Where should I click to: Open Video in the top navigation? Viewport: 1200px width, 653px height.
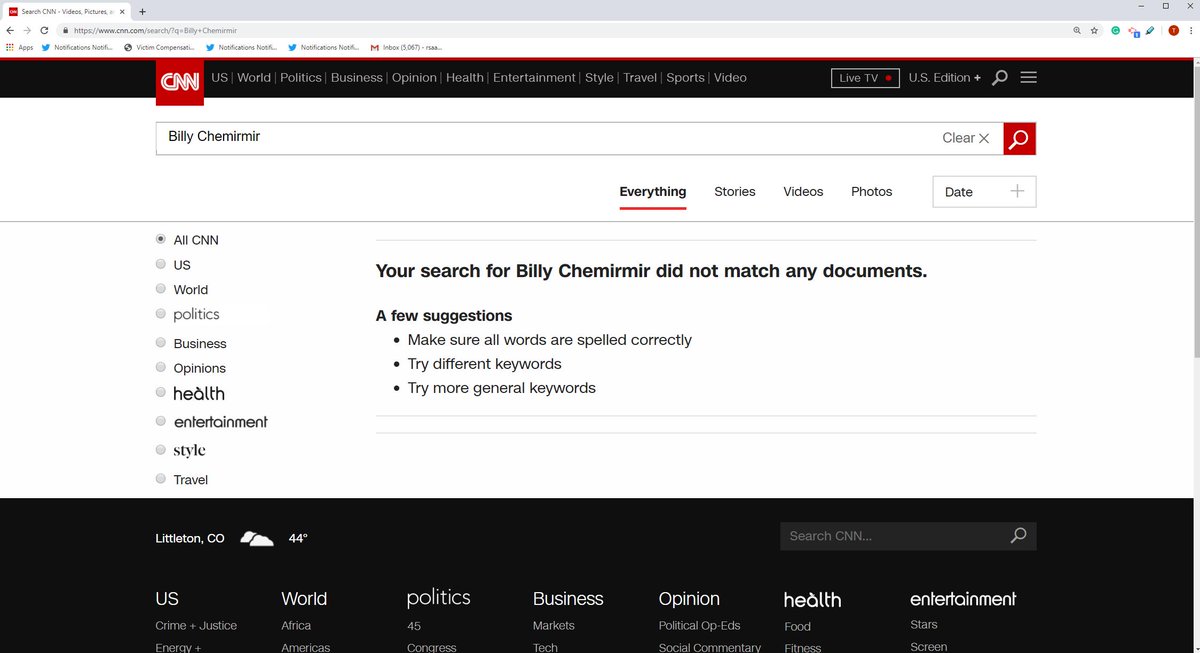click(730, 78)
